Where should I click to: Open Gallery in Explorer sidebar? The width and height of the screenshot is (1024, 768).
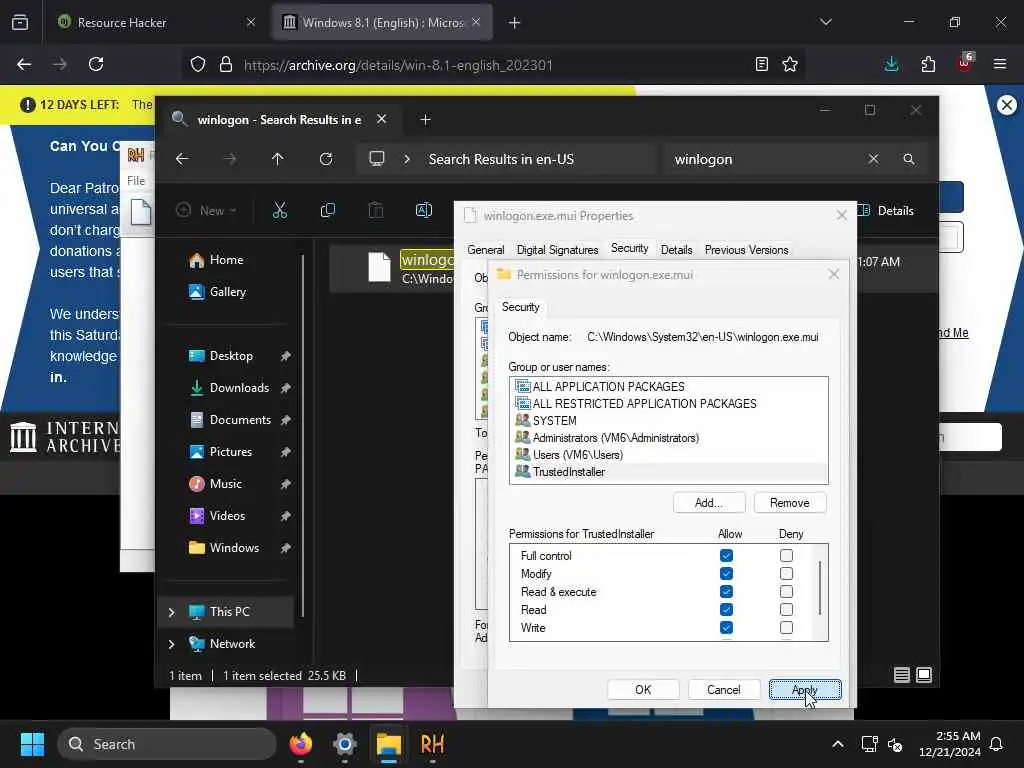click(x=227, y=292)
